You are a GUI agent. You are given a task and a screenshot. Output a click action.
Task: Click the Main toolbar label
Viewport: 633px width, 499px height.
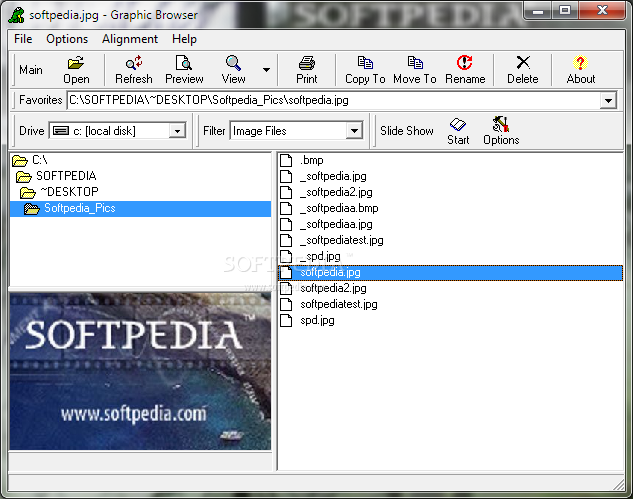[31, 70]
